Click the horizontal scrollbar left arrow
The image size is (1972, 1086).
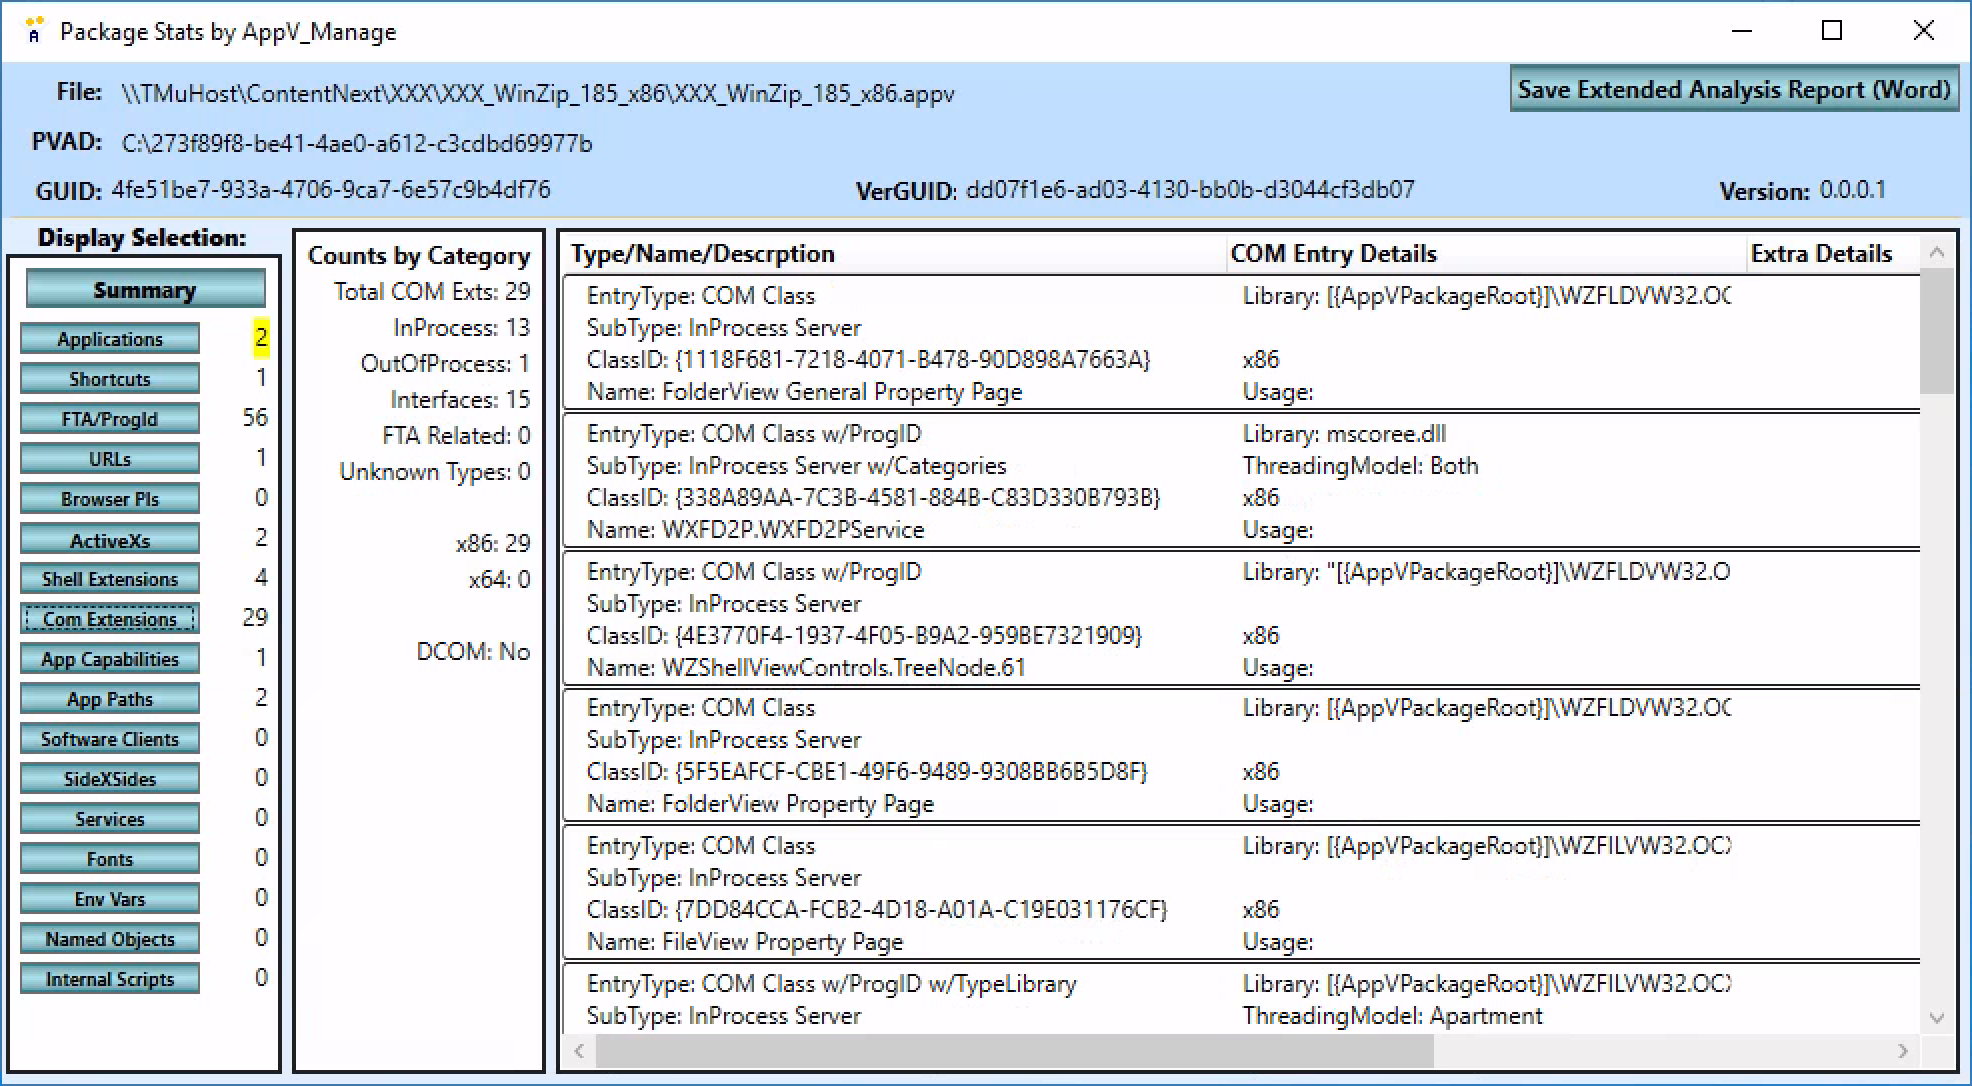(x=579, y=1051)
